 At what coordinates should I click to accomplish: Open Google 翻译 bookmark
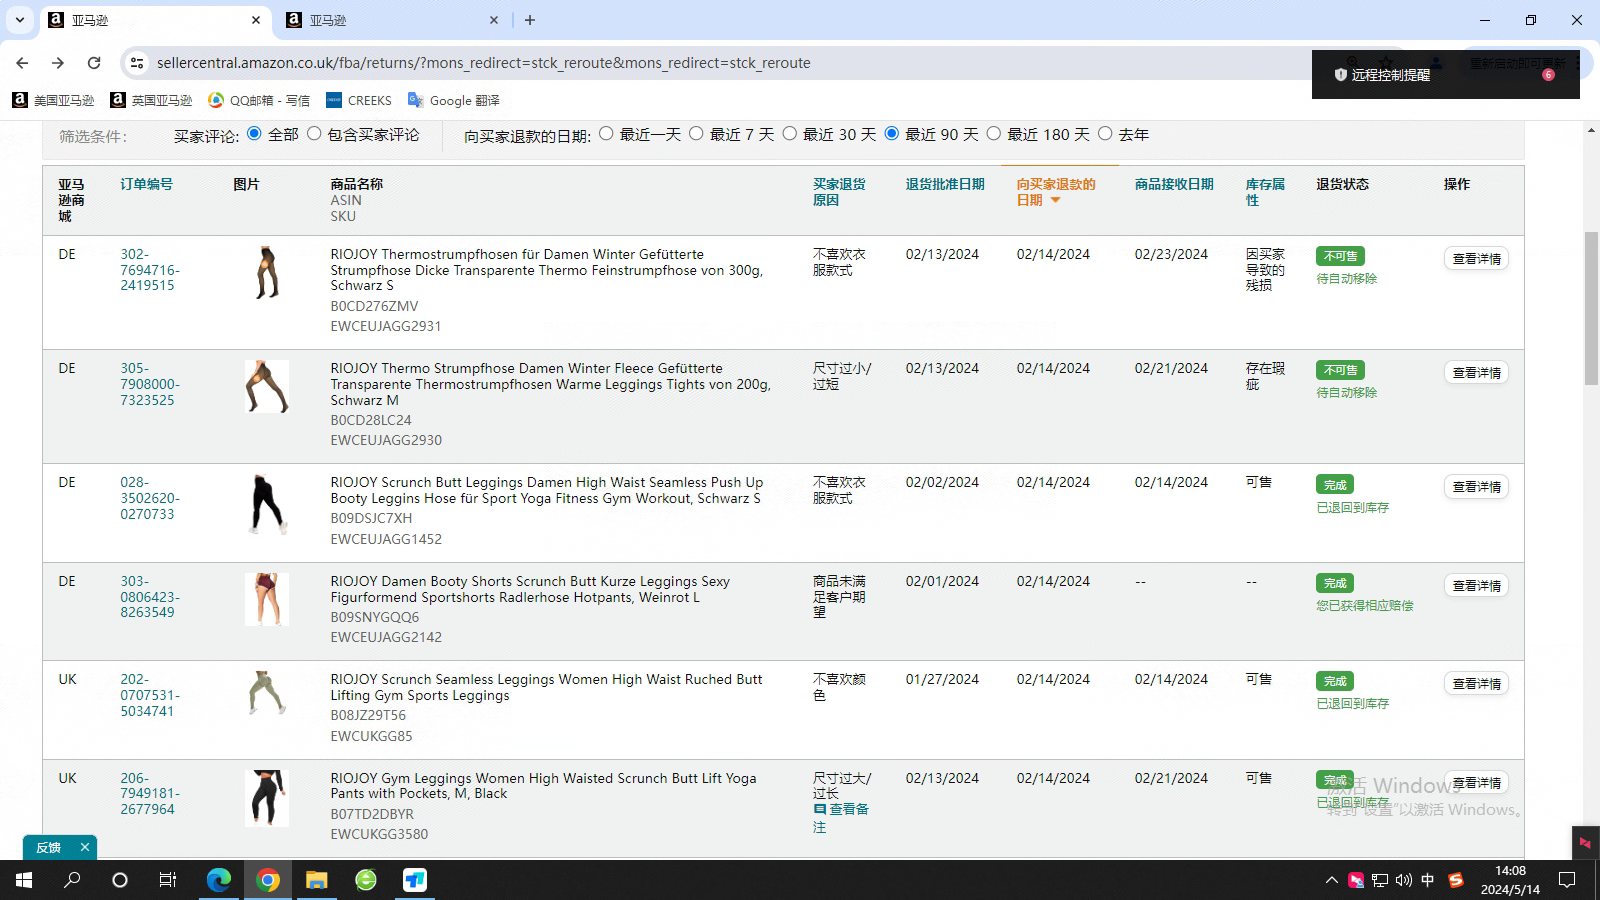point(454,100)
